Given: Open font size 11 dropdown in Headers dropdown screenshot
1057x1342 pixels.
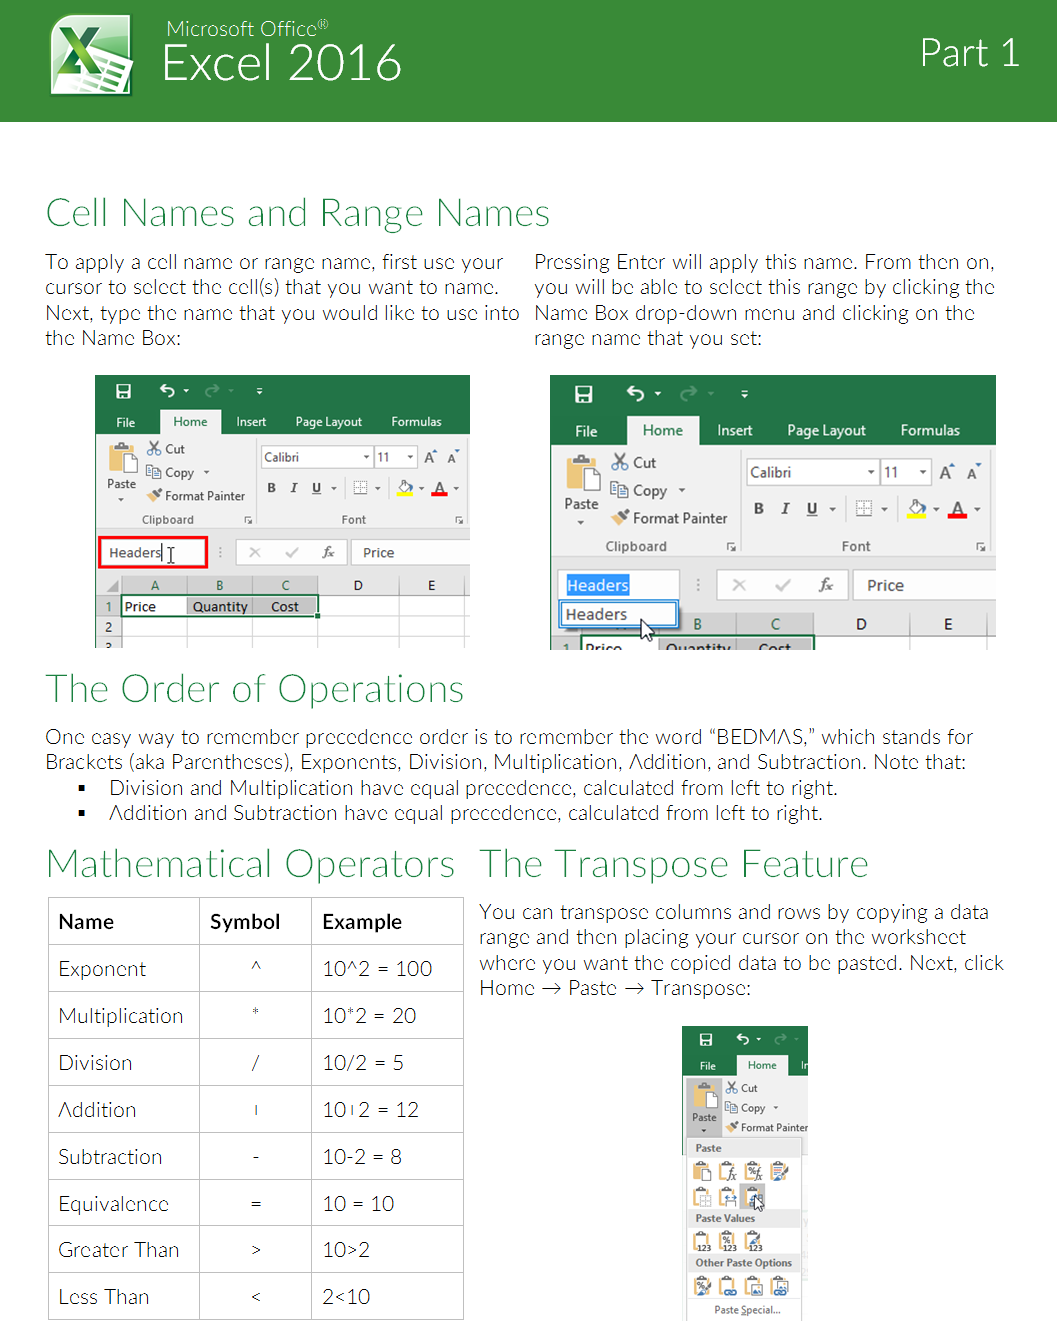Looking at the screenshot, I should pyautogui.click(x=923, y=472).
